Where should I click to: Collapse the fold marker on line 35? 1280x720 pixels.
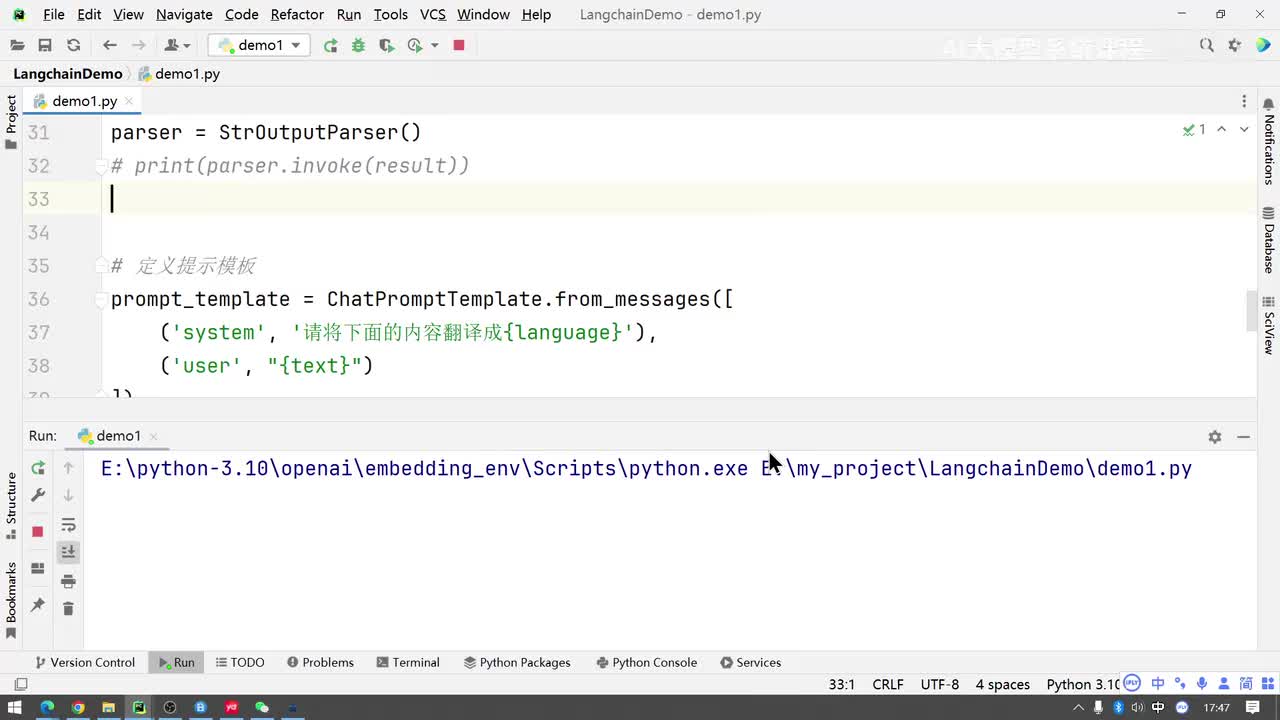pyautogui.click(x=101, y=266)
